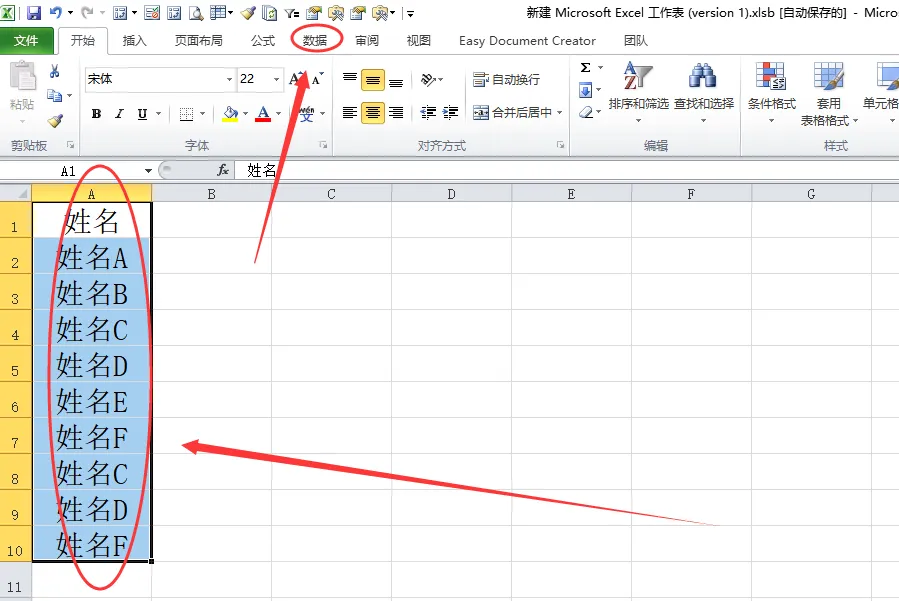The height and width of the screenshot is (601, 899).
Task: Cut the selection with scissors icon
Action: pyautogui.click(x=54, y=71)
